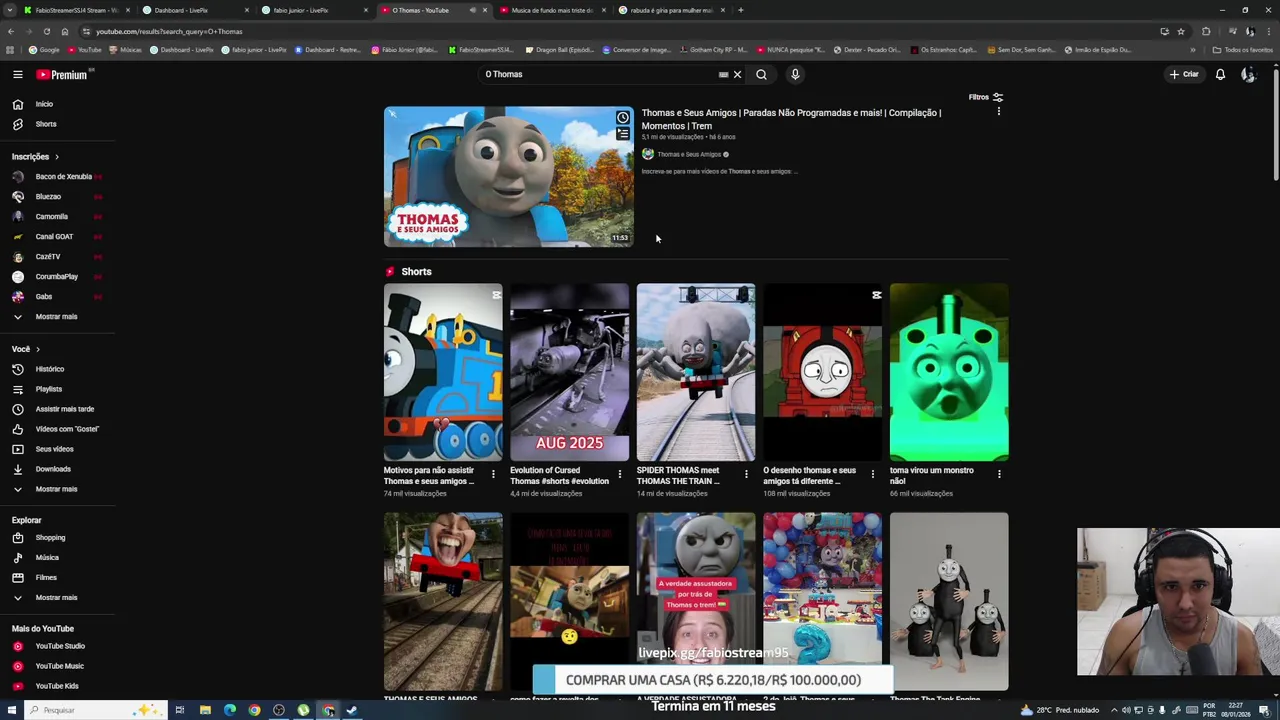The width and height of the screenshot is (1280, 720).
Task: Open options for 'SPIDER THOMAS' Short
Action: coord(745,474)
